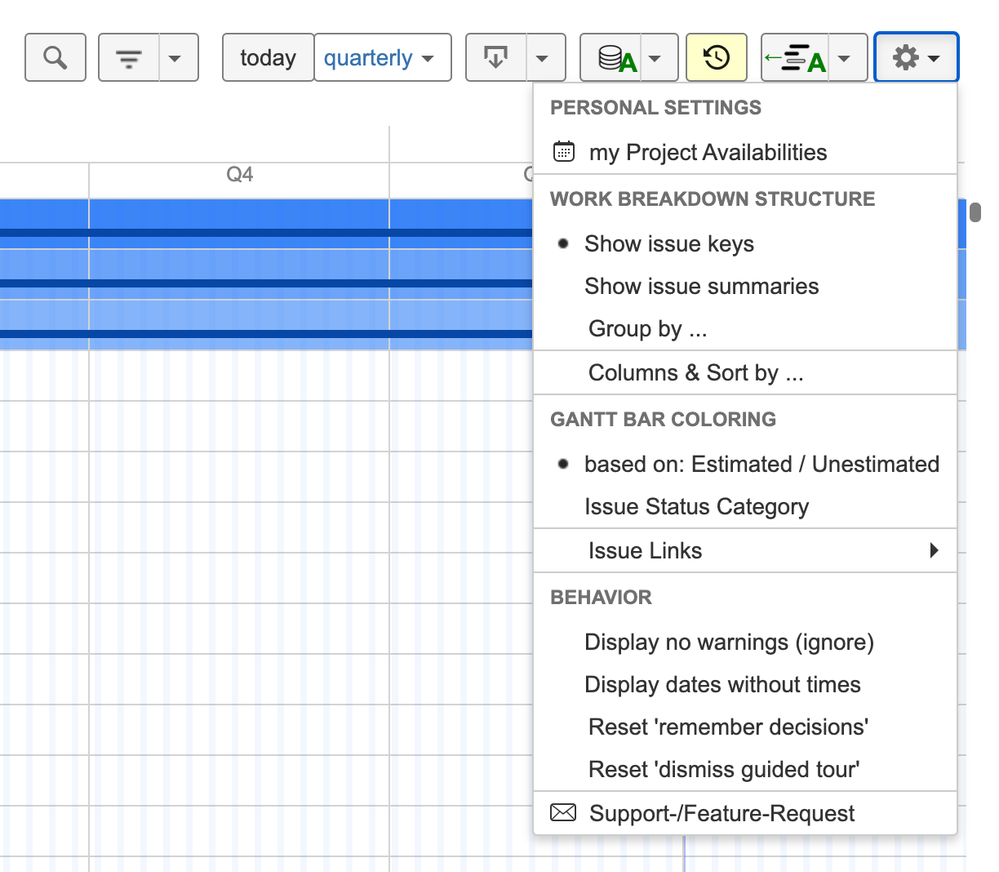Click the Q4 timeline header
The image size is (999, 872).
pyautogui.click(x=239, y=175)
